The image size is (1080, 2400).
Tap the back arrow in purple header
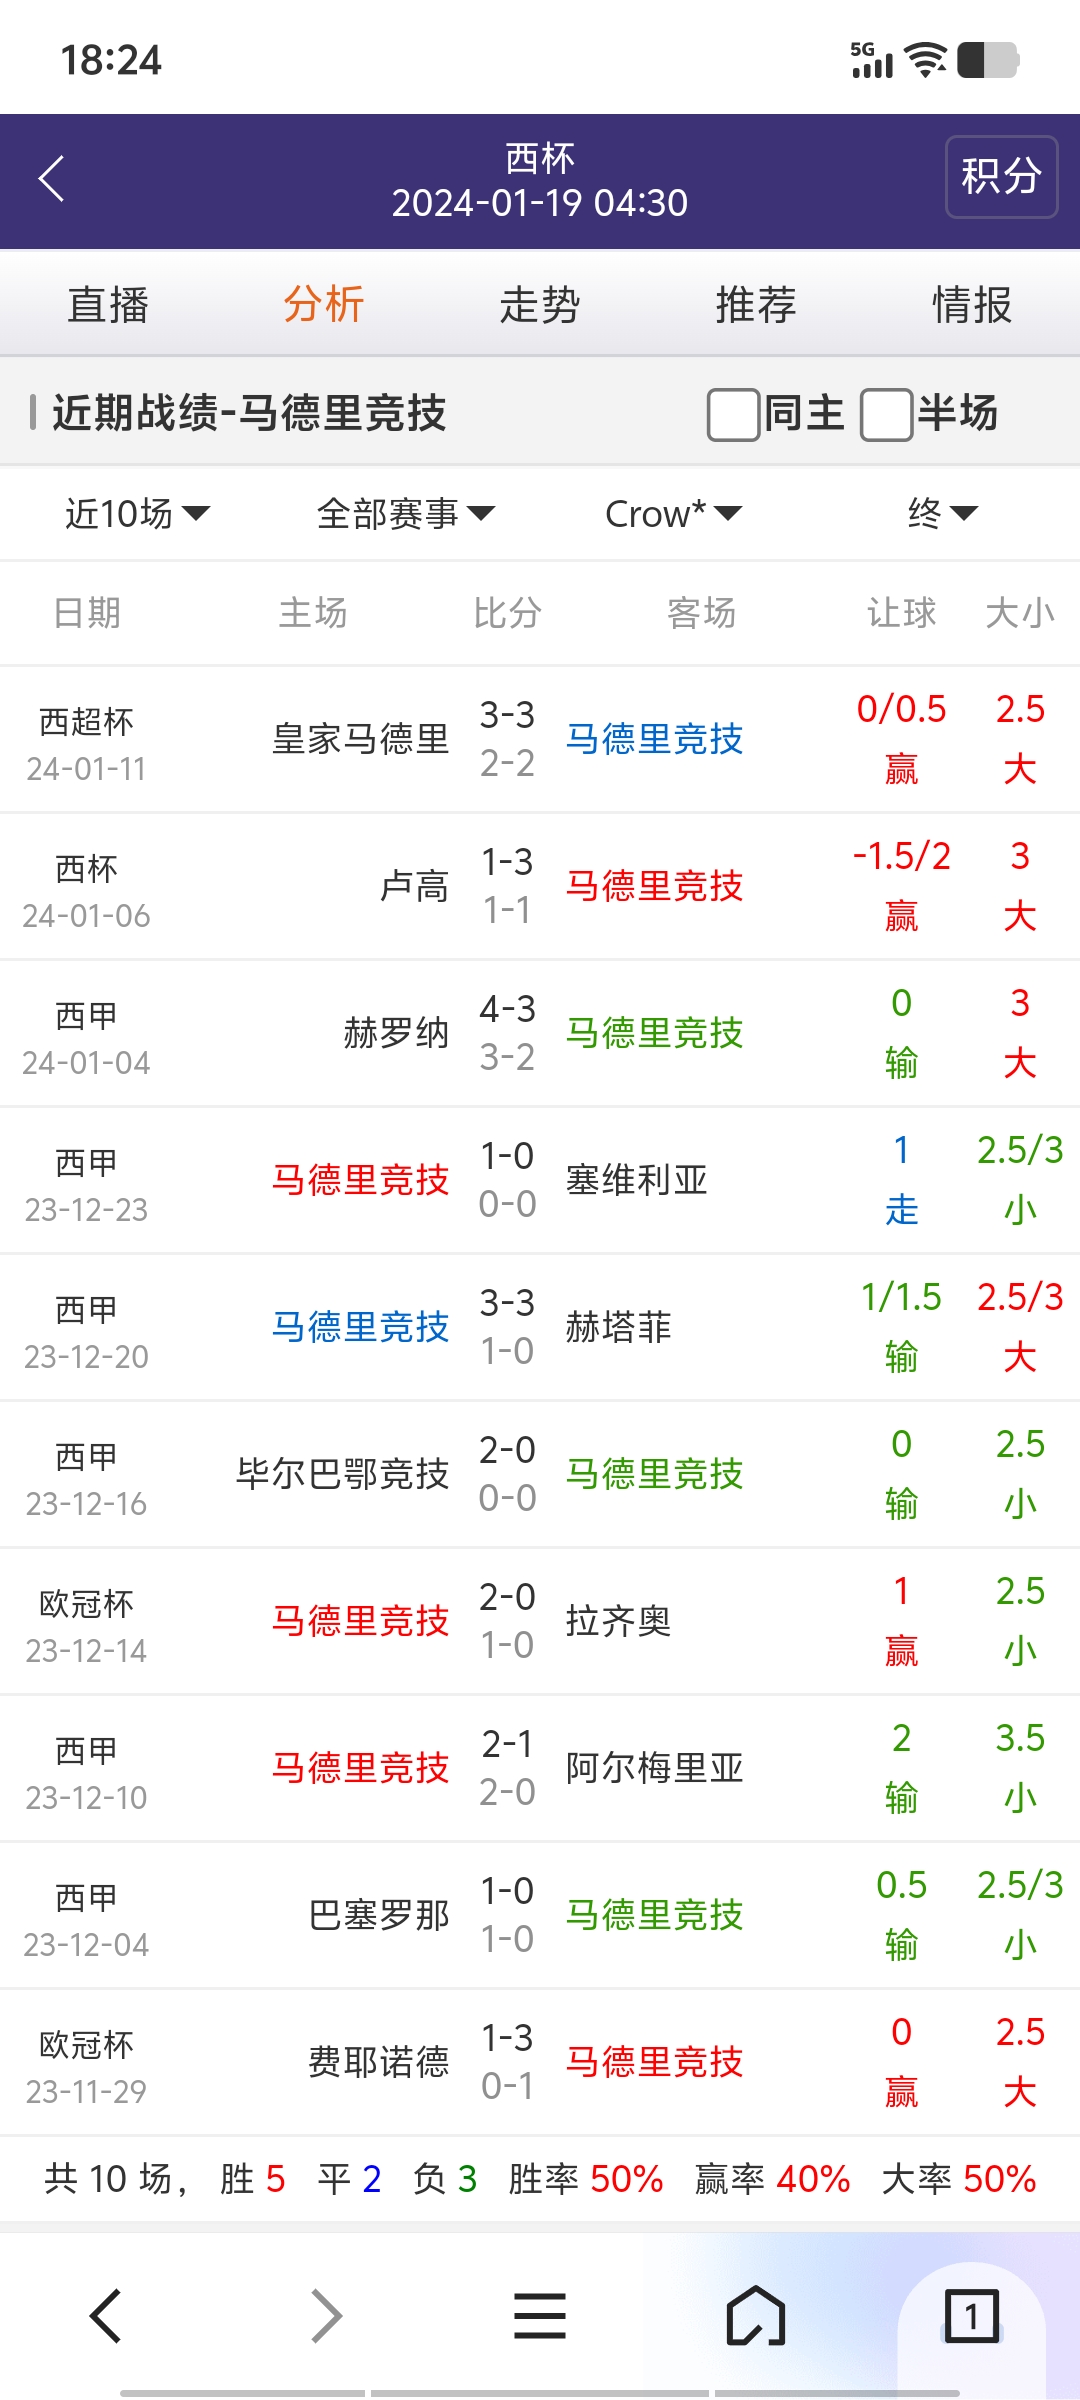coord(52,179)
